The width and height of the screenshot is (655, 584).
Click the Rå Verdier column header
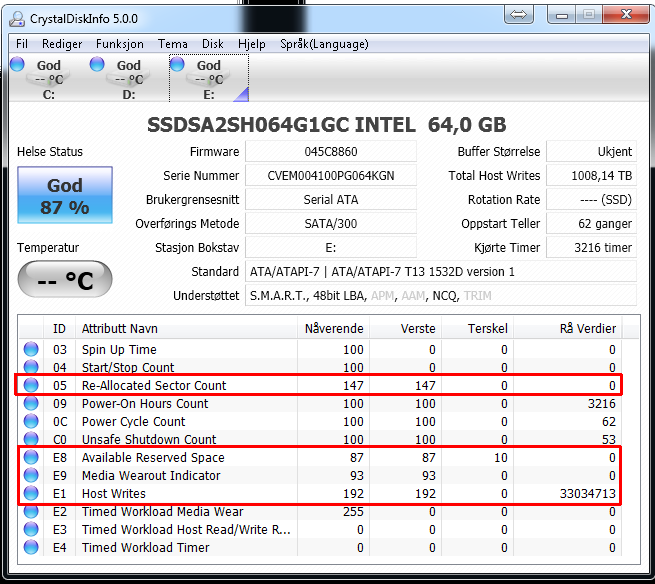(568, 328)
